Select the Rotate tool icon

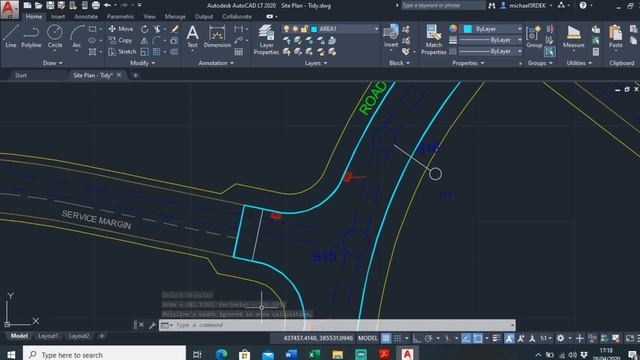point(144,29)
